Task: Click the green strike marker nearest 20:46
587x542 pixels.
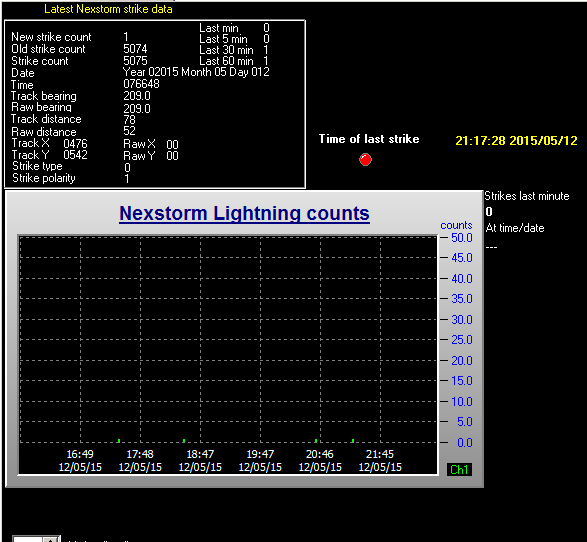Action: [316, 441]
